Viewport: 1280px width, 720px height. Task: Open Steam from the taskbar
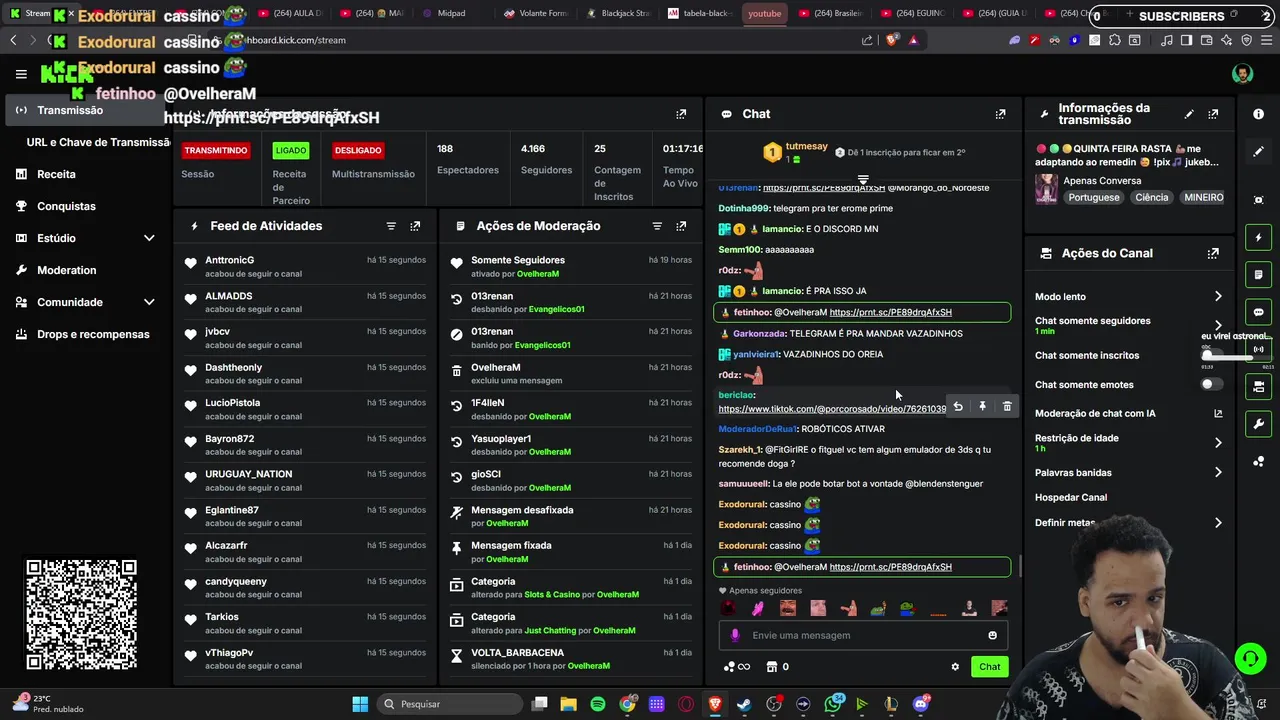tap(744, 704)
